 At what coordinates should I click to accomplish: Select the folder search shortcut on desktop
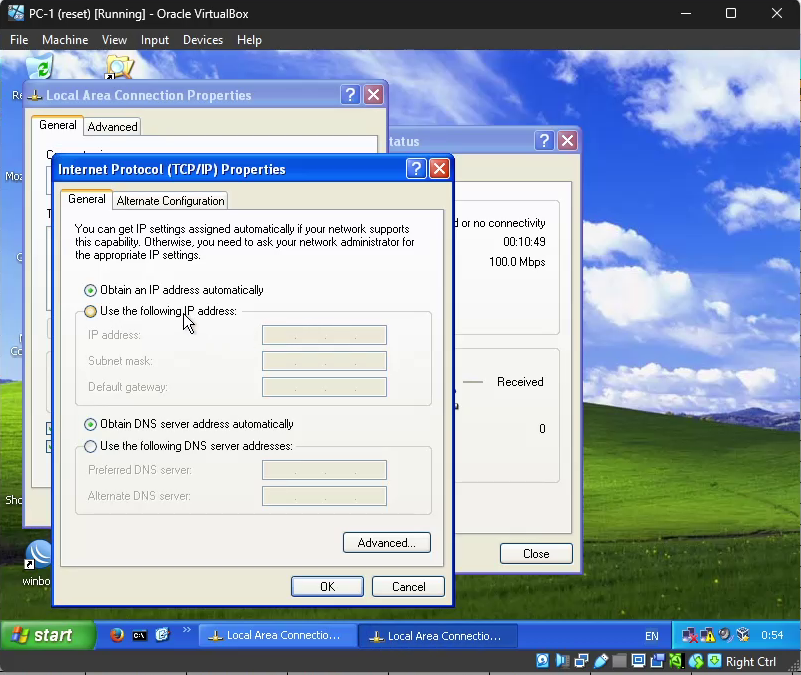(x=119, y=67)
